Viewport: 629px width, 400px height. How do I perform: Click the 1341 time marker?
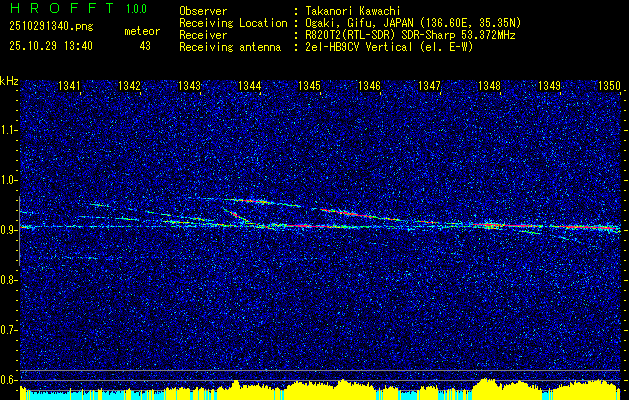69,86
